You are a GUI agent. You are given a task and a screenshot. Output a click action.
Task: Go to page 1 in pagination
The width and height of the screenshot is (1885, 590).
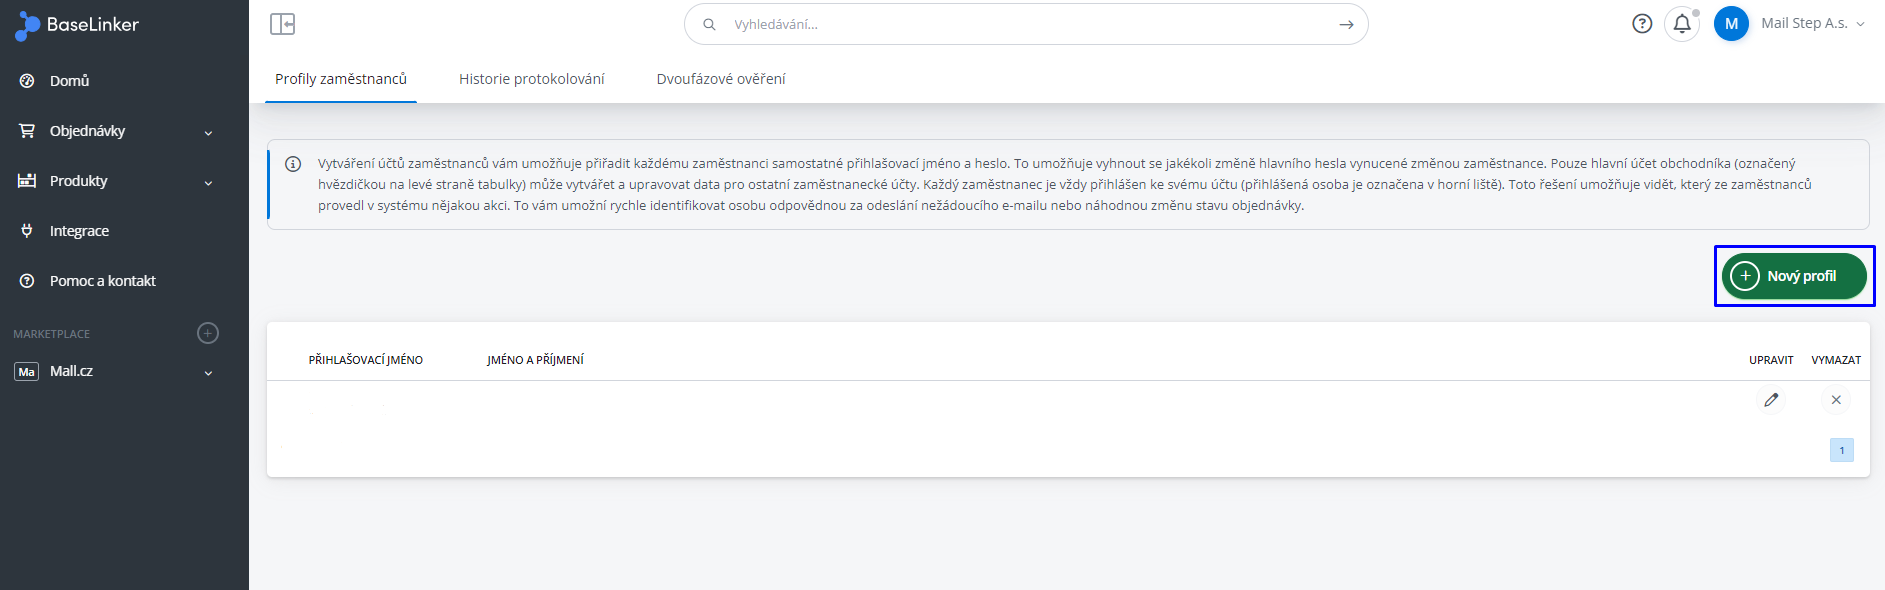(x=1841, y=450)
